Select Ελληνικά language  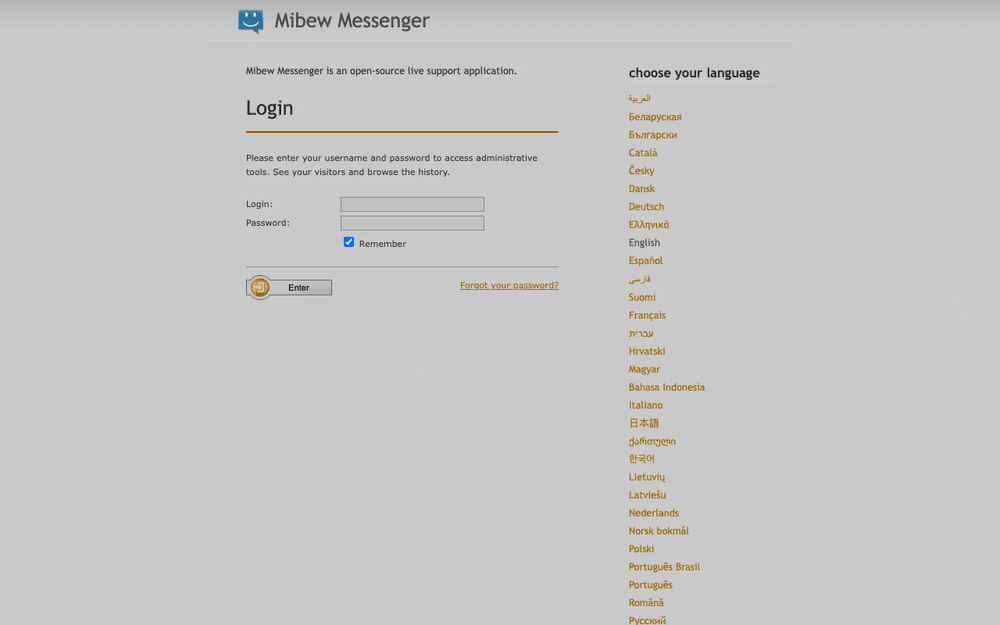click(649, 224)
